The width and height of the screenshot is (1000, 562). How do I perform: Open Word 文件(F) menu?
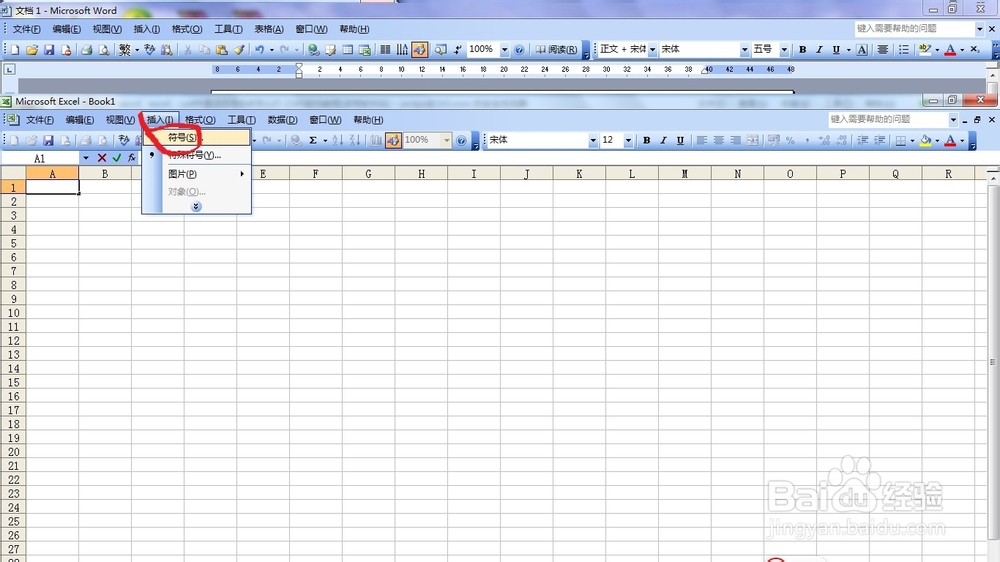click(27, 29)
